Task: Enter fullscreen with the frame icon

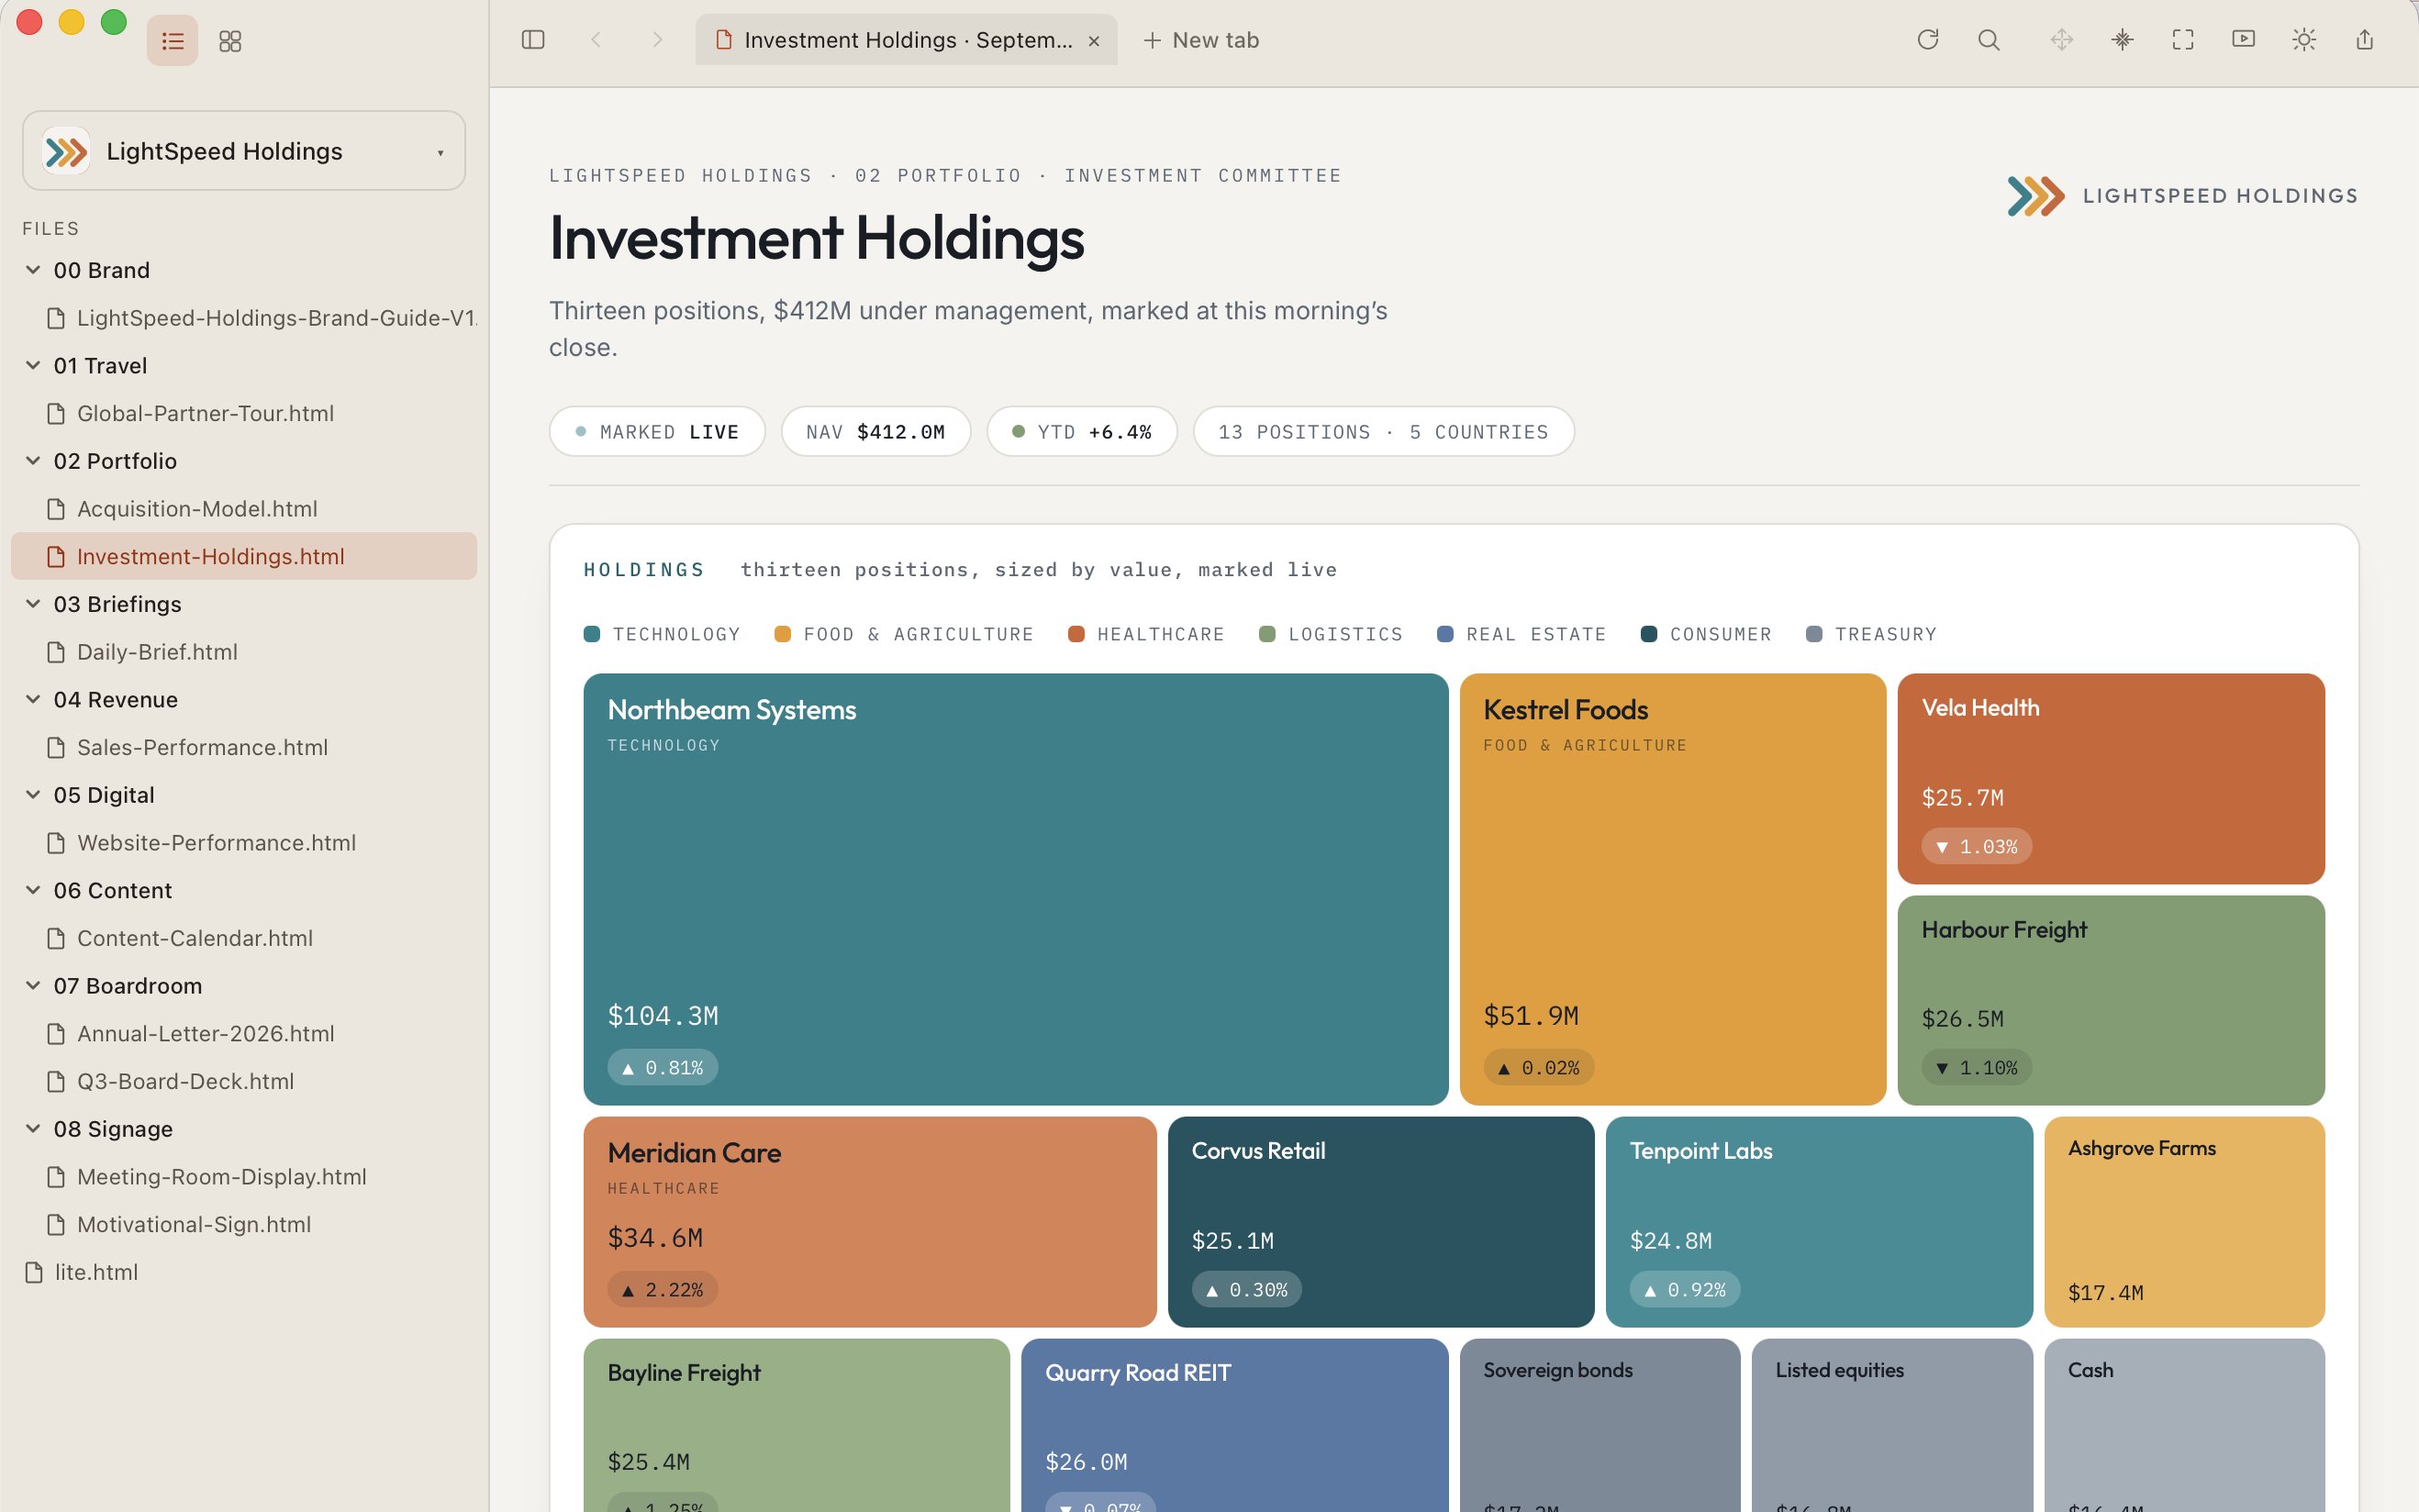Action: click(x=2183, y=40)
